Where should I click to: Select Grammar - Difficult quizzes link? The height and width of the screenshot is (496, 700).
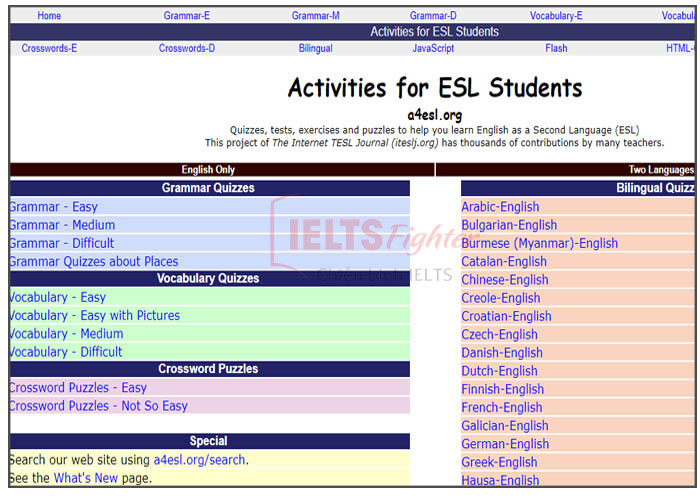coord(62,243)
